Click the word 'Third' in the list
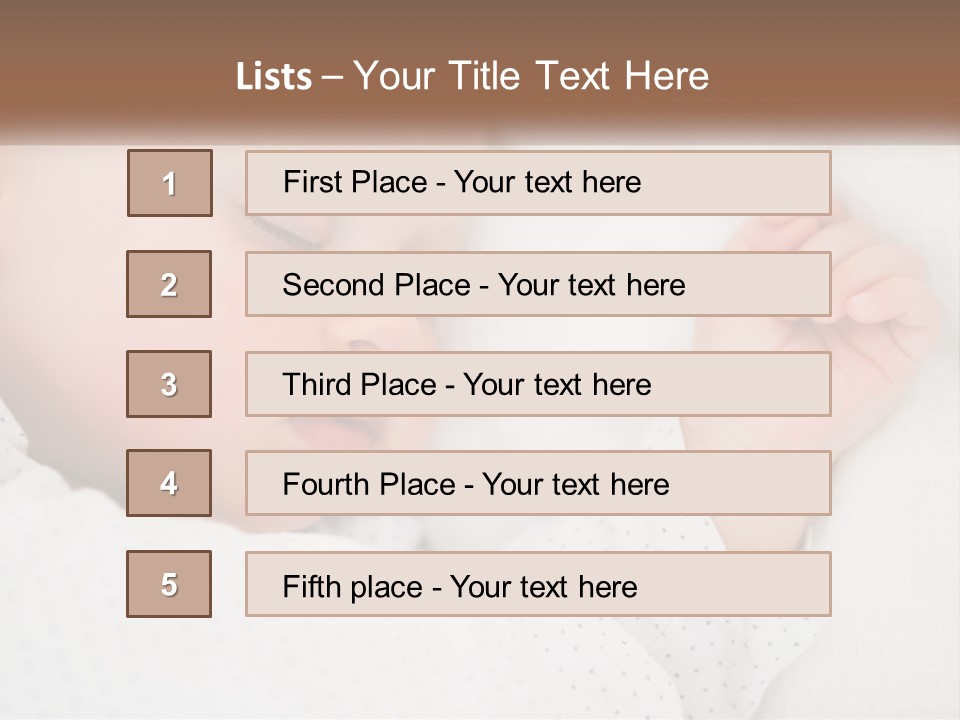This screenshot has width=960, height=720. click(x=317, y=385)
